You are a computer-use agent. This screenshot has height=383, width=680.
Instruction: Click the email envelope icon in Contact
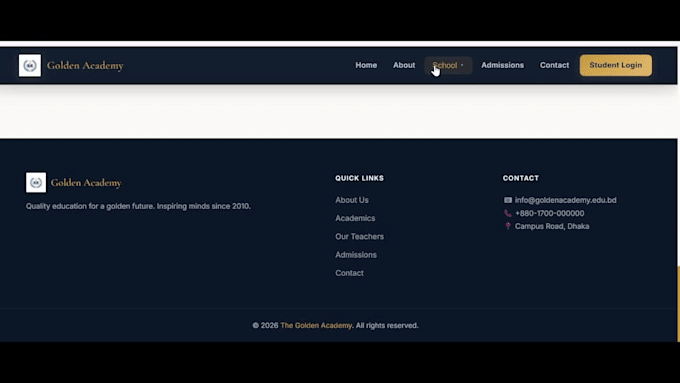tap(508, 200)
